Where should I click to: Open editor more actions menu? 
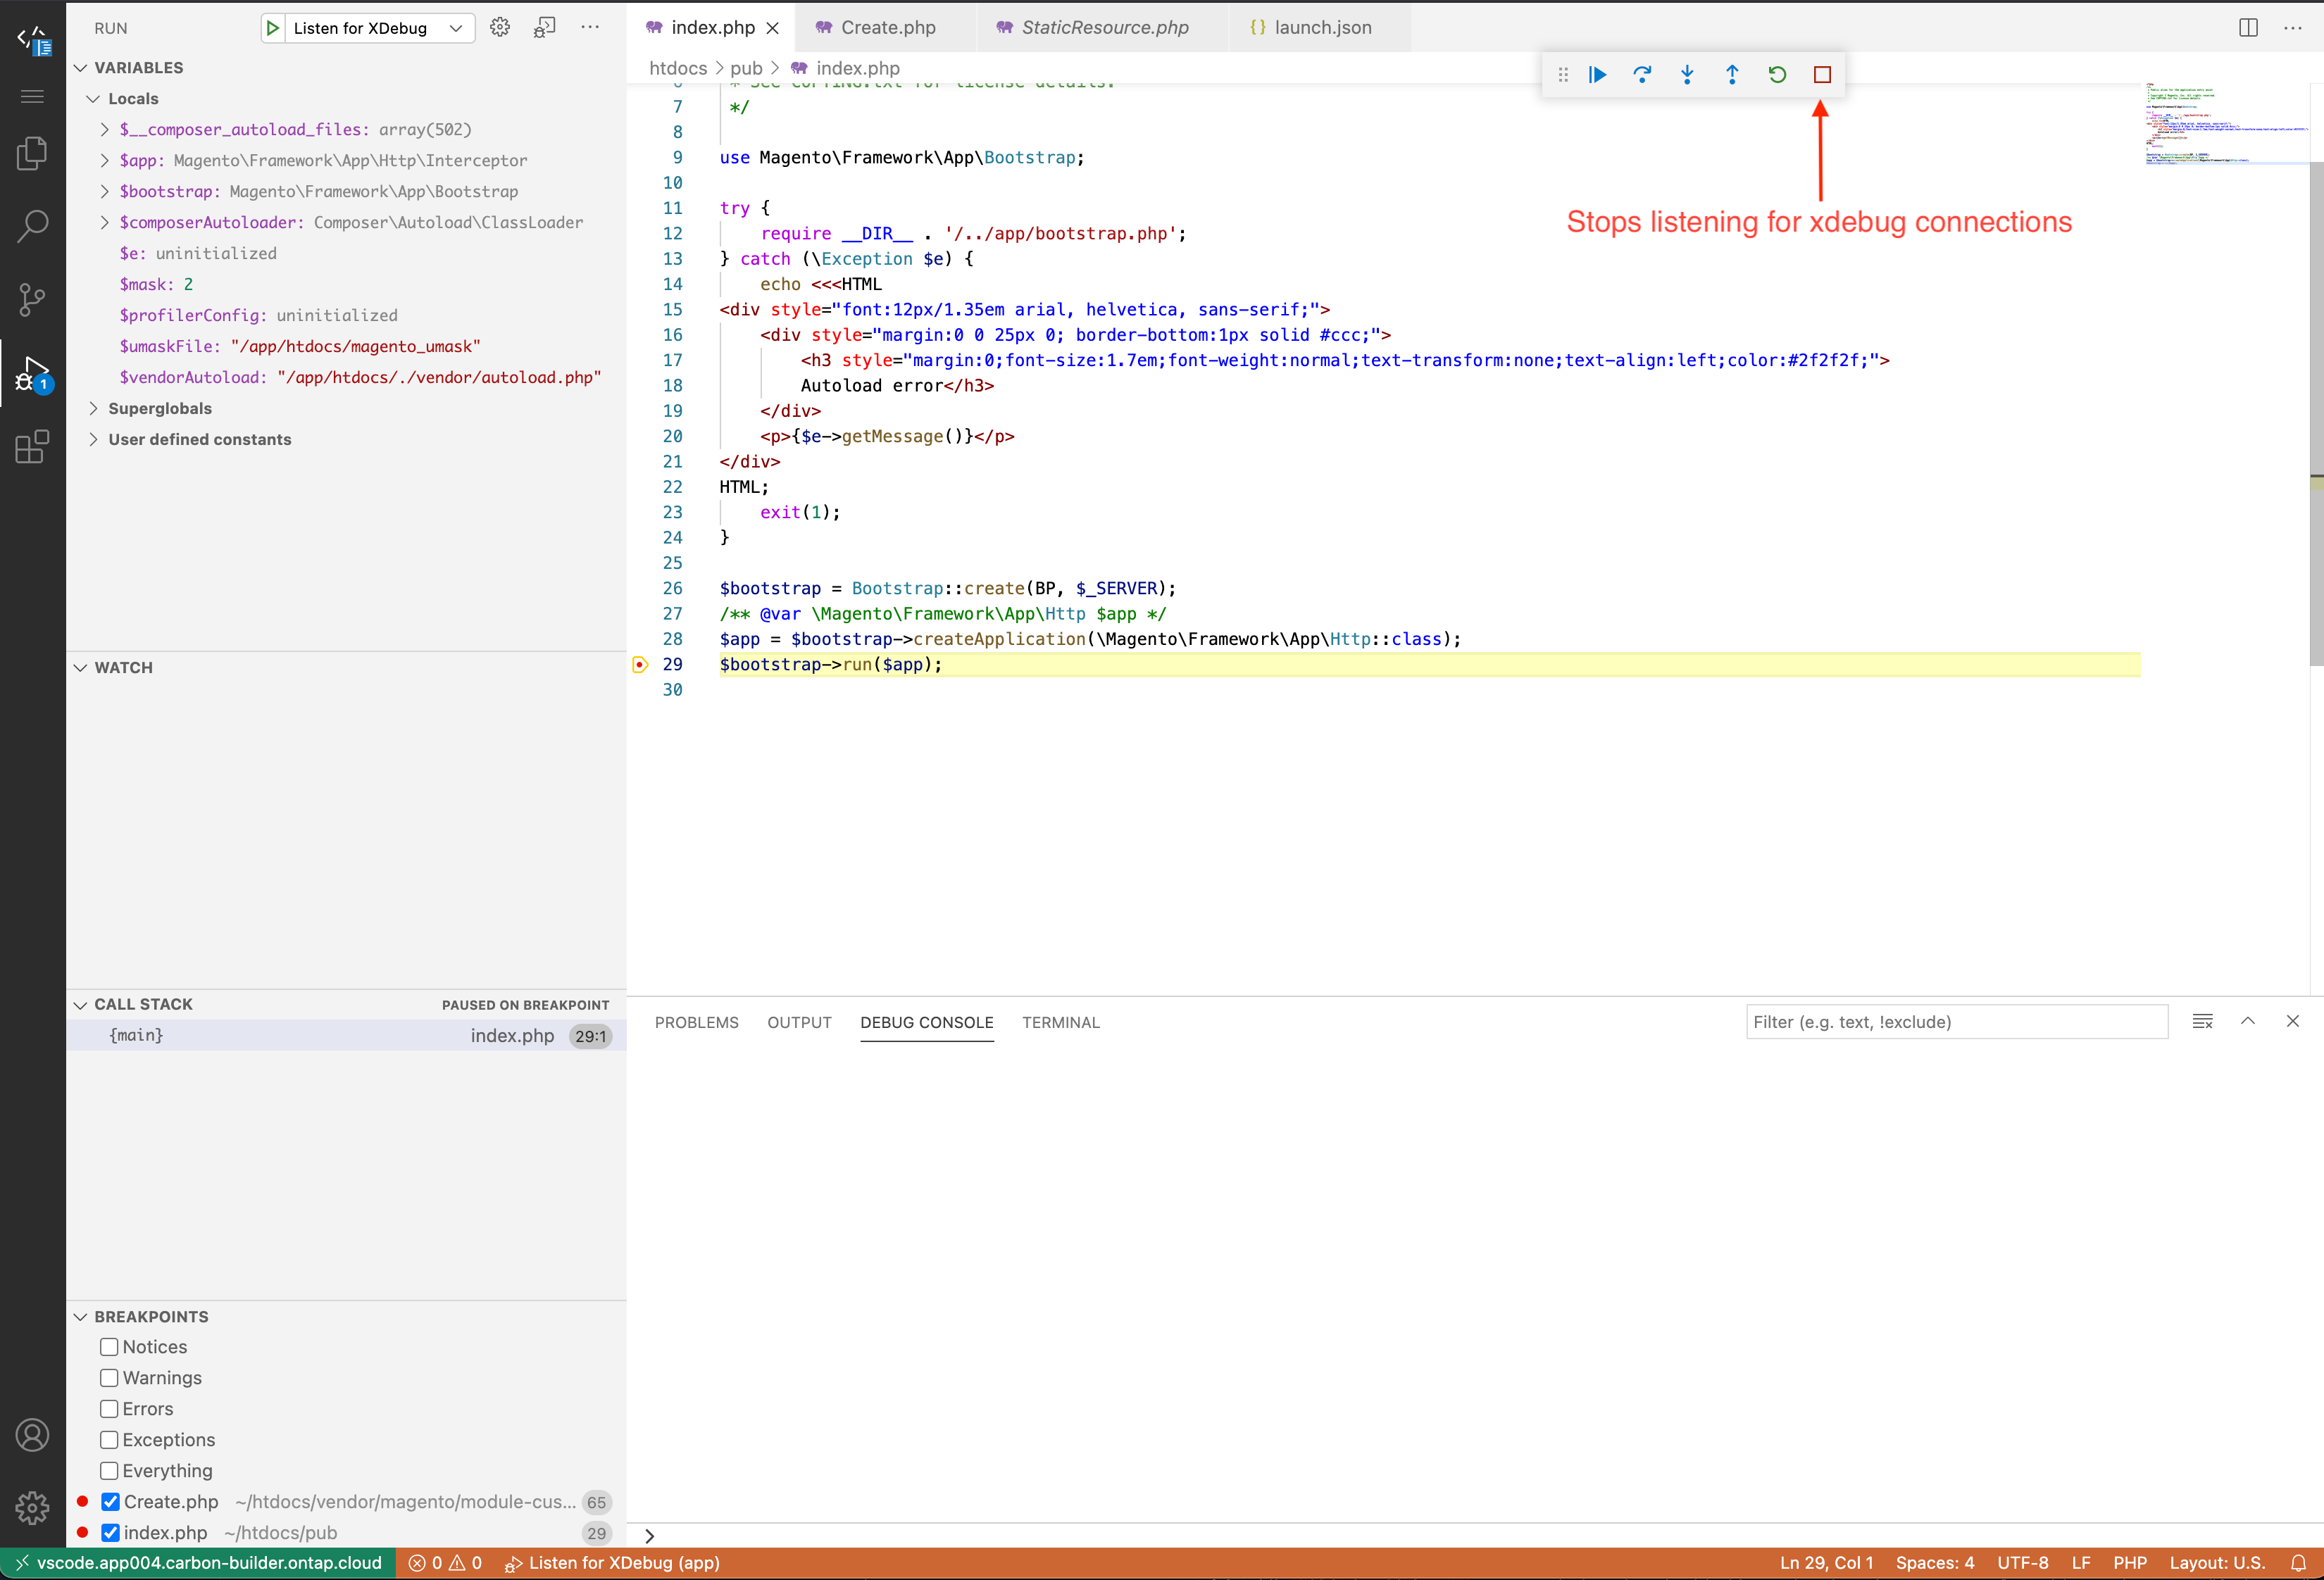click(2293, 28)
